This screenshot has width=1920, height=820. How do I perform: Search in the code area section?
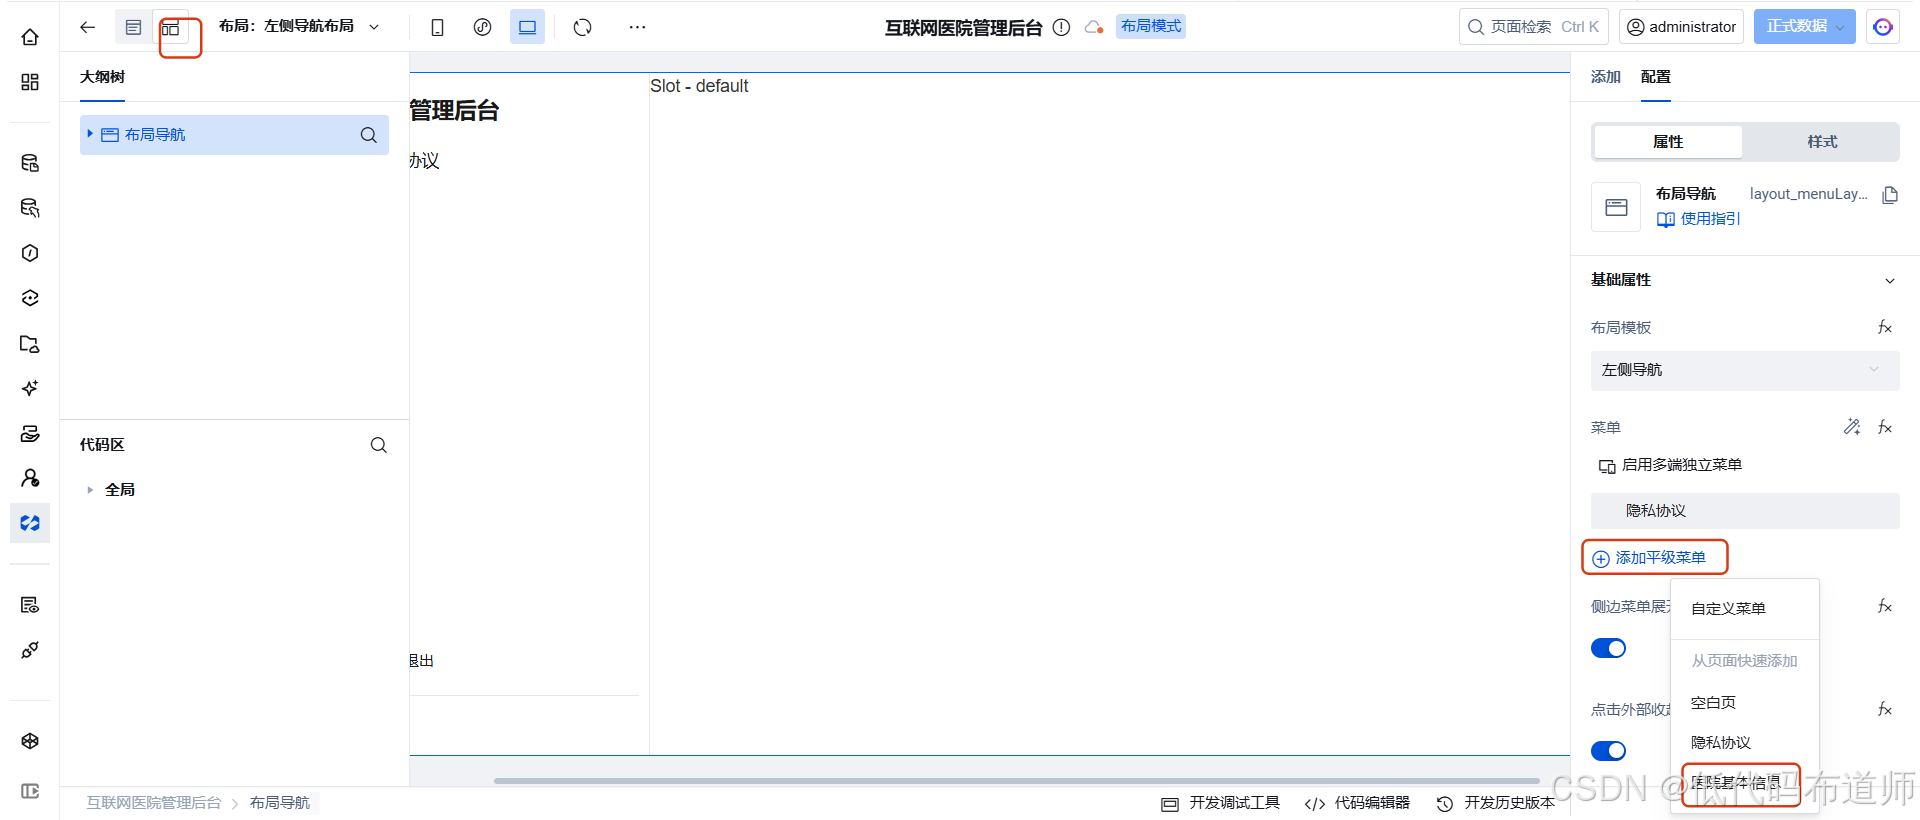379,445
